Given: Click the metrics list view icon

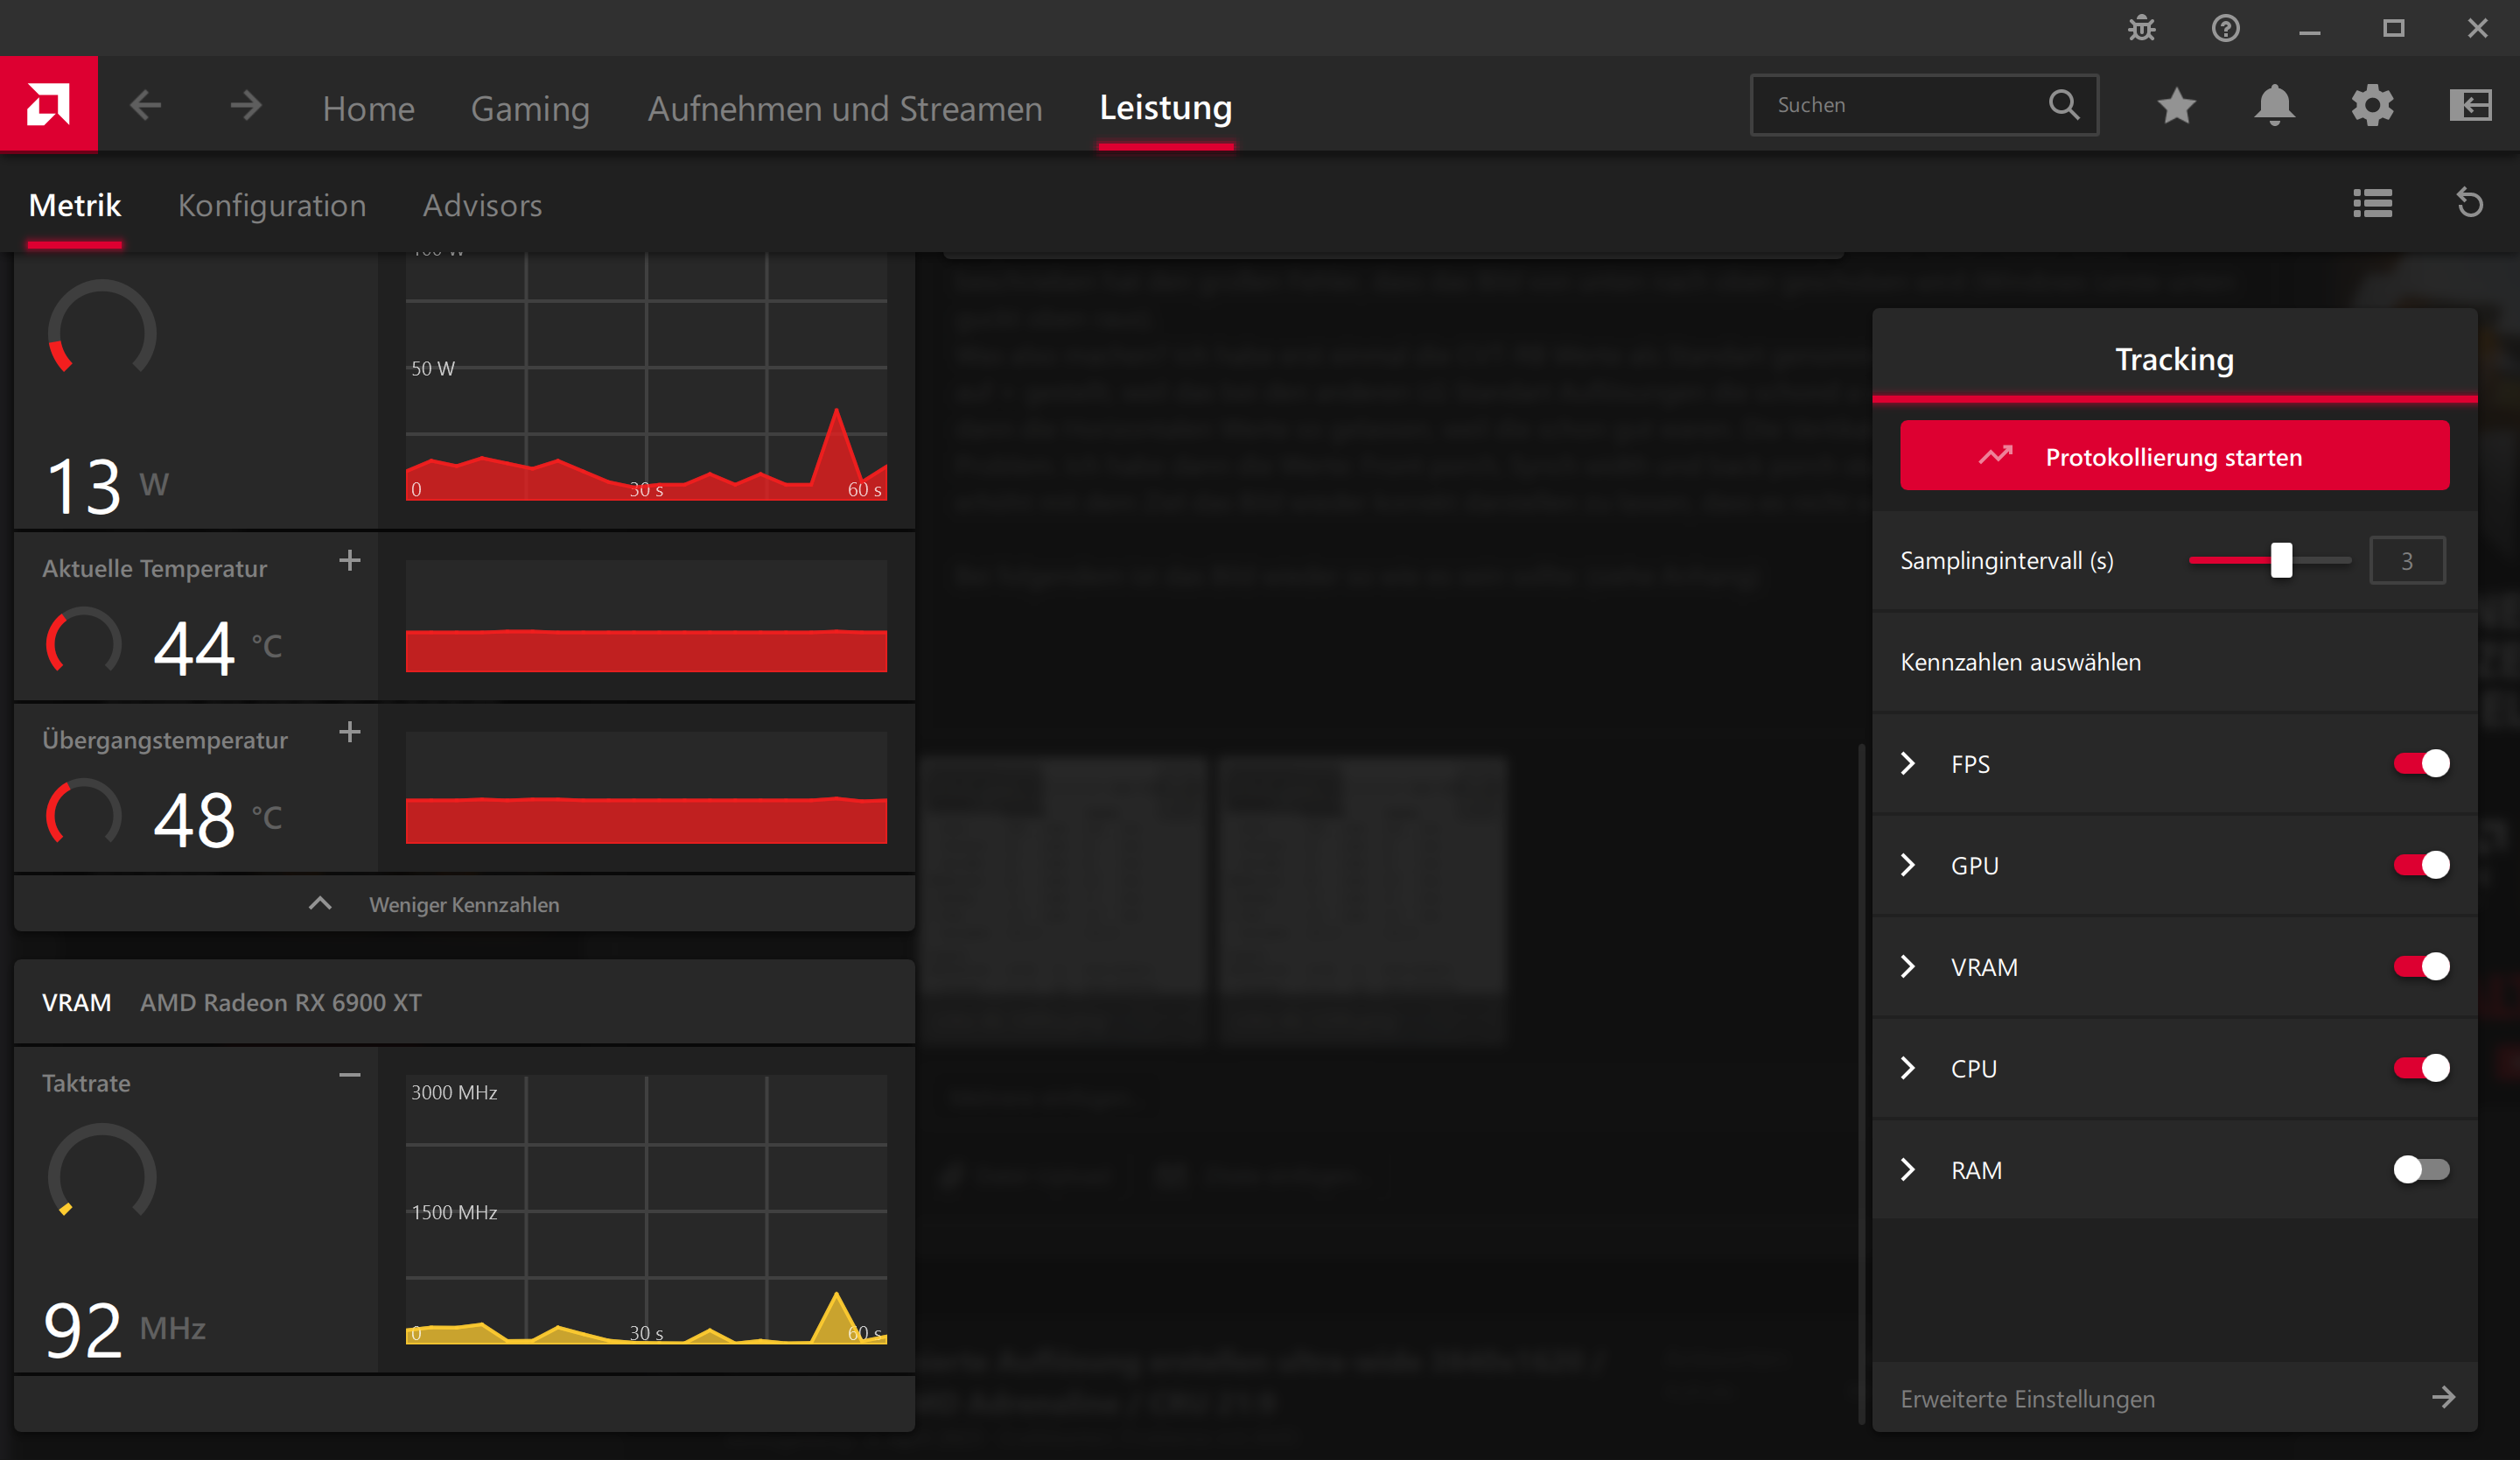Looking at the screenshot, I should tap(2372, 204).
